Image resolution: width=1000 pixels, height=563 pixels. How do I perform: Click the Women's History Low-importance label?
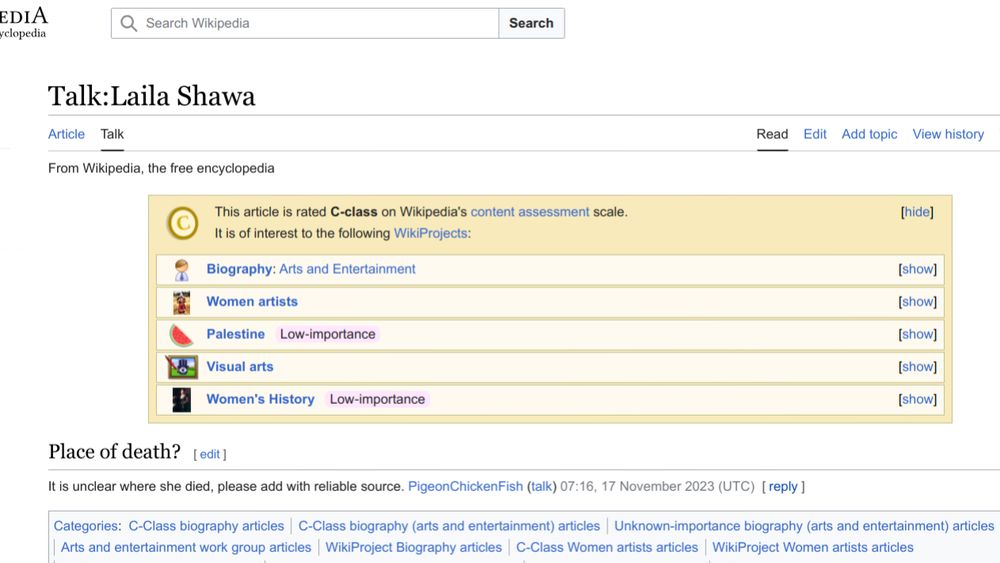click(377, 400)
